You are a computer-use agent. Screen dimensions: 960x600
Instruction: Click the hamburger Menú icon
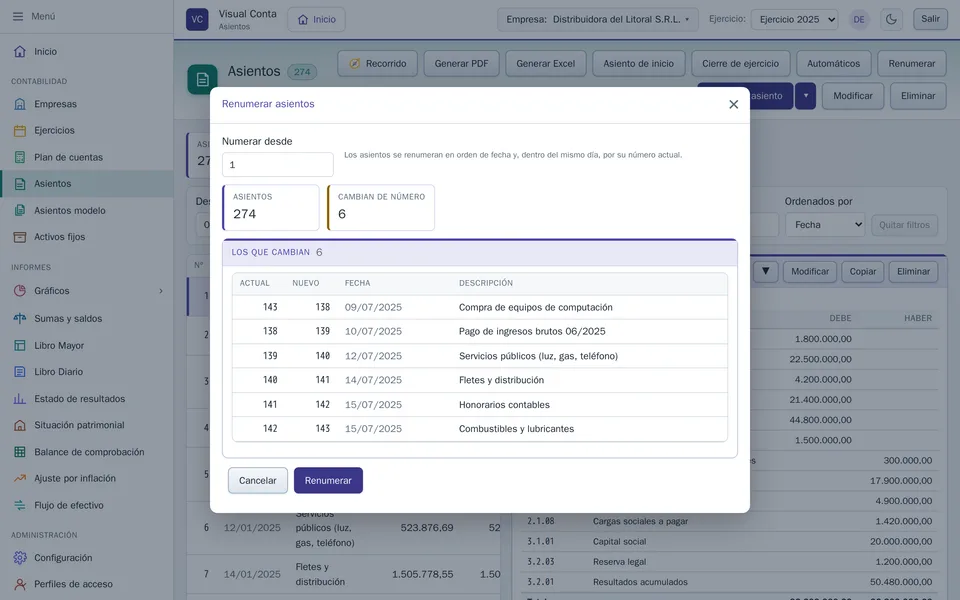pos(18,17)
